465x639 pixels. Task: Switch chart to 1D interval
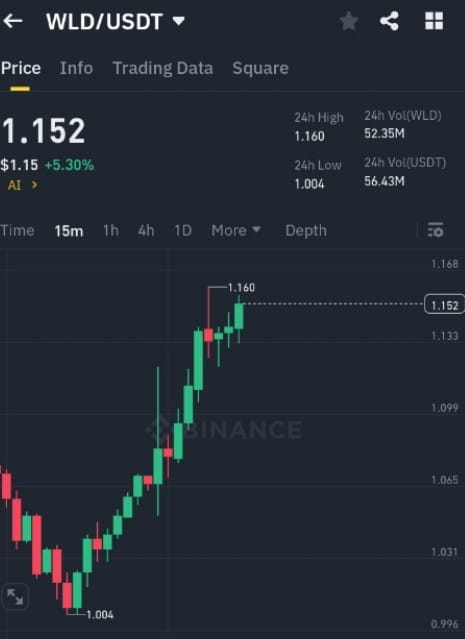(x=183, y=231)
